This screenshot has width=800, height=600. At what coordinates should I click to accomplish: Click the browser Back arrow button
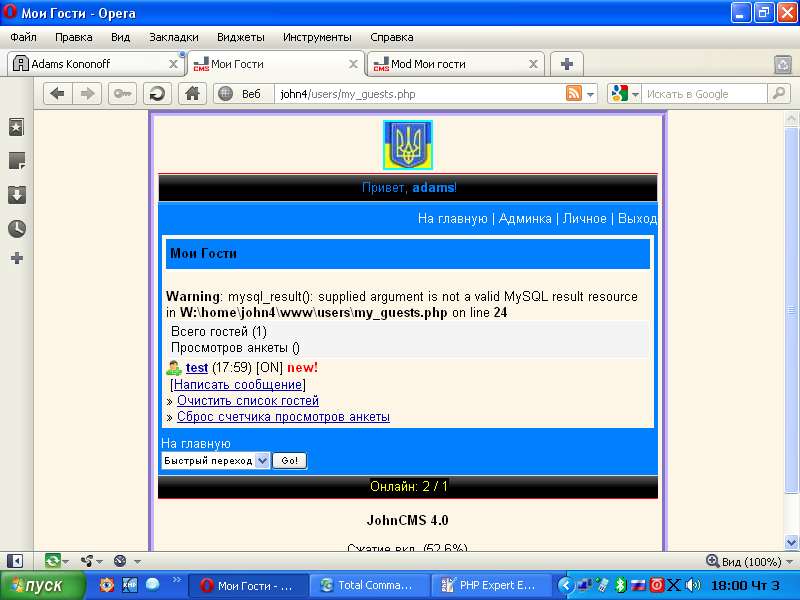[x=57, y=94]
